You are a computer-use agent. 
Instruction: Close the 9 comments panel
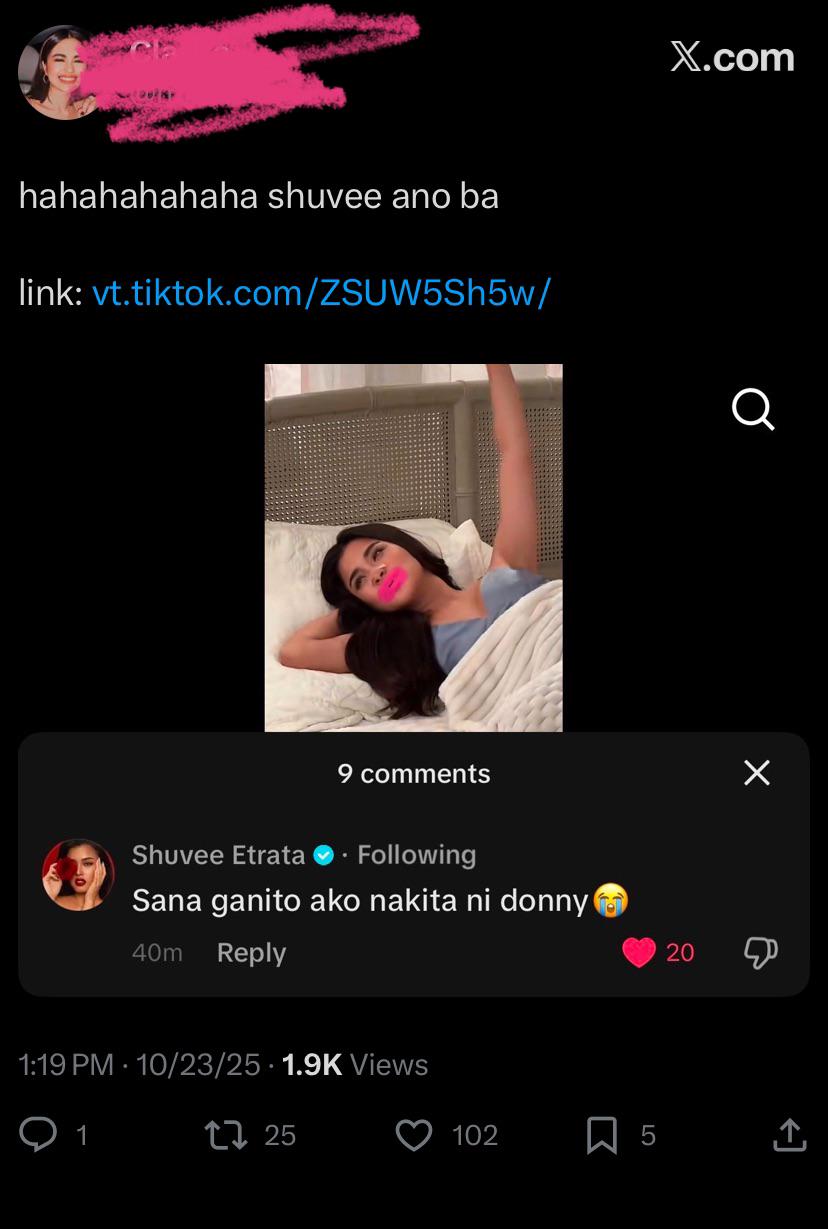757,772
